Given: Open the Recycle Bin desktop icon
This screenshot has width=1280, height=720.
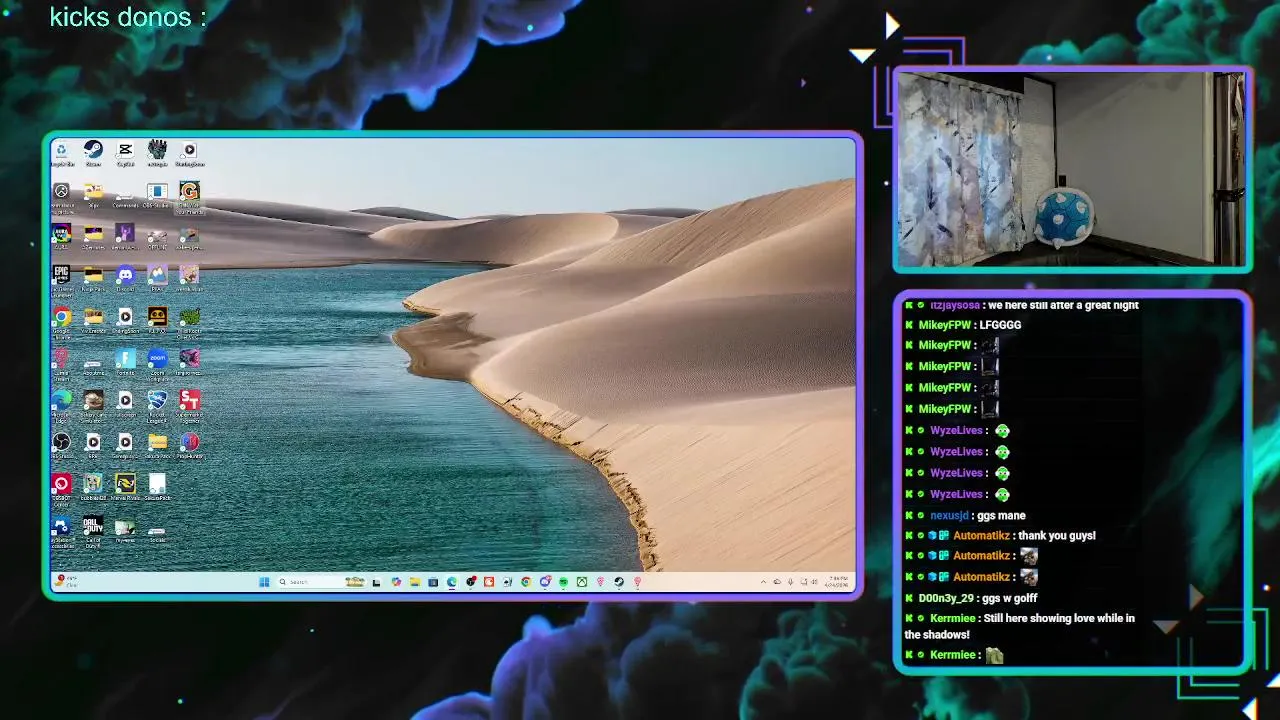Looking at the screenshot, I should point(61,151).
